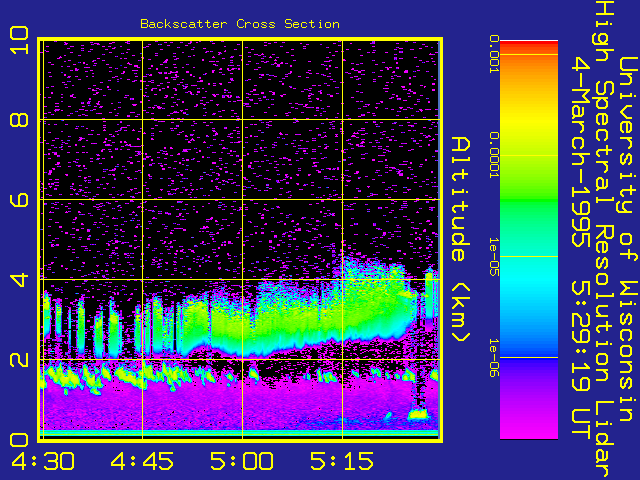
Task: Click the 'High Spectral Resolution Lidar' vertical text
Action: click(x=604, y=239)
